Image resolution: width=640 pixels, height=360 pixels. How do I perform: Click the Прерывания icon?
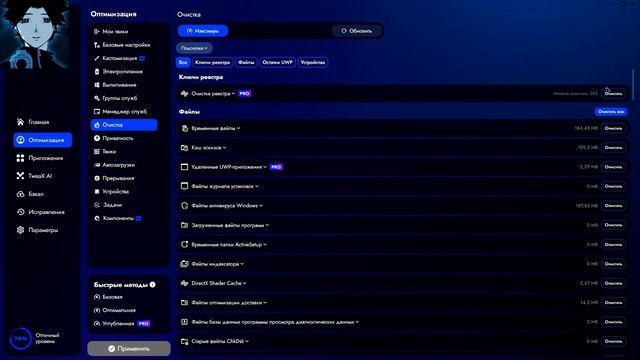coord(97,178)
